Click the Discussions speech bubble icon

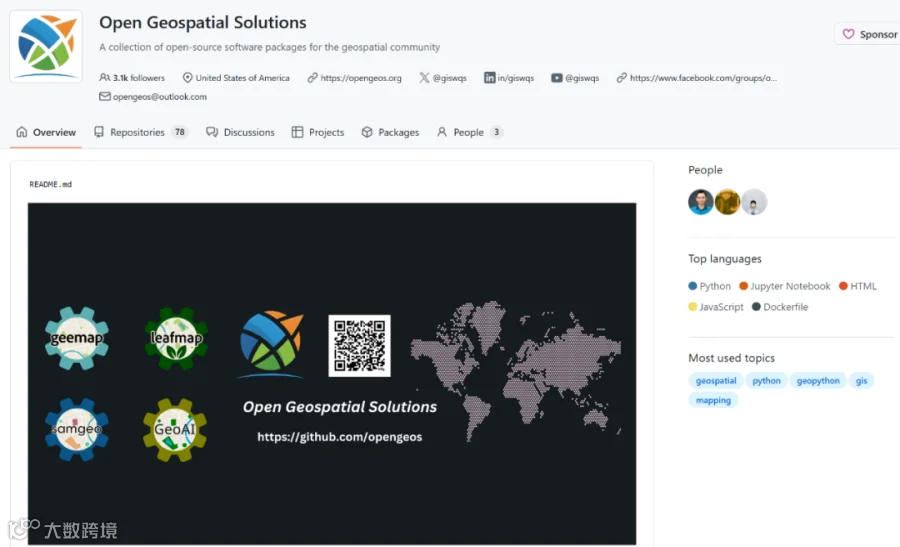212,132
